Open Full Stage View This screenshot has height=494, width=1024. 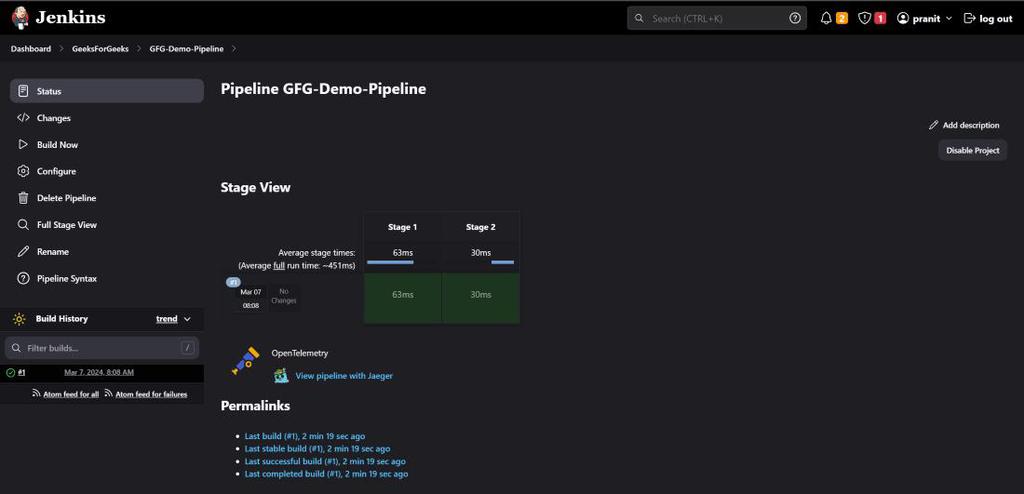tap(106, 225)
